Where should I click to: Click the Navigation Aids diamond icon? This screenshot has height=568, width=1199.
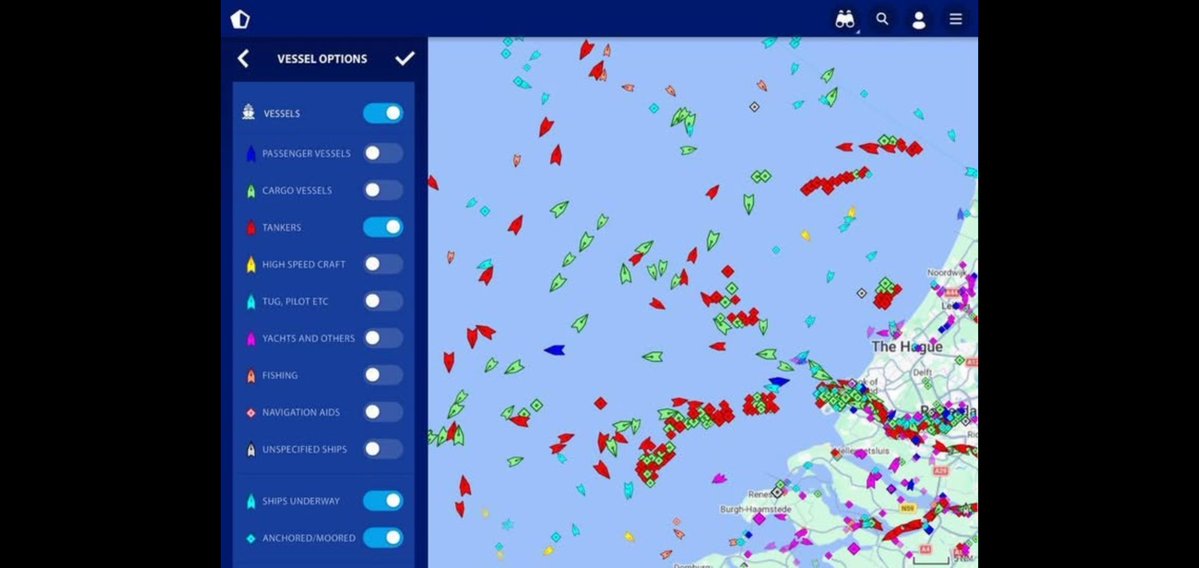point(251,413)
